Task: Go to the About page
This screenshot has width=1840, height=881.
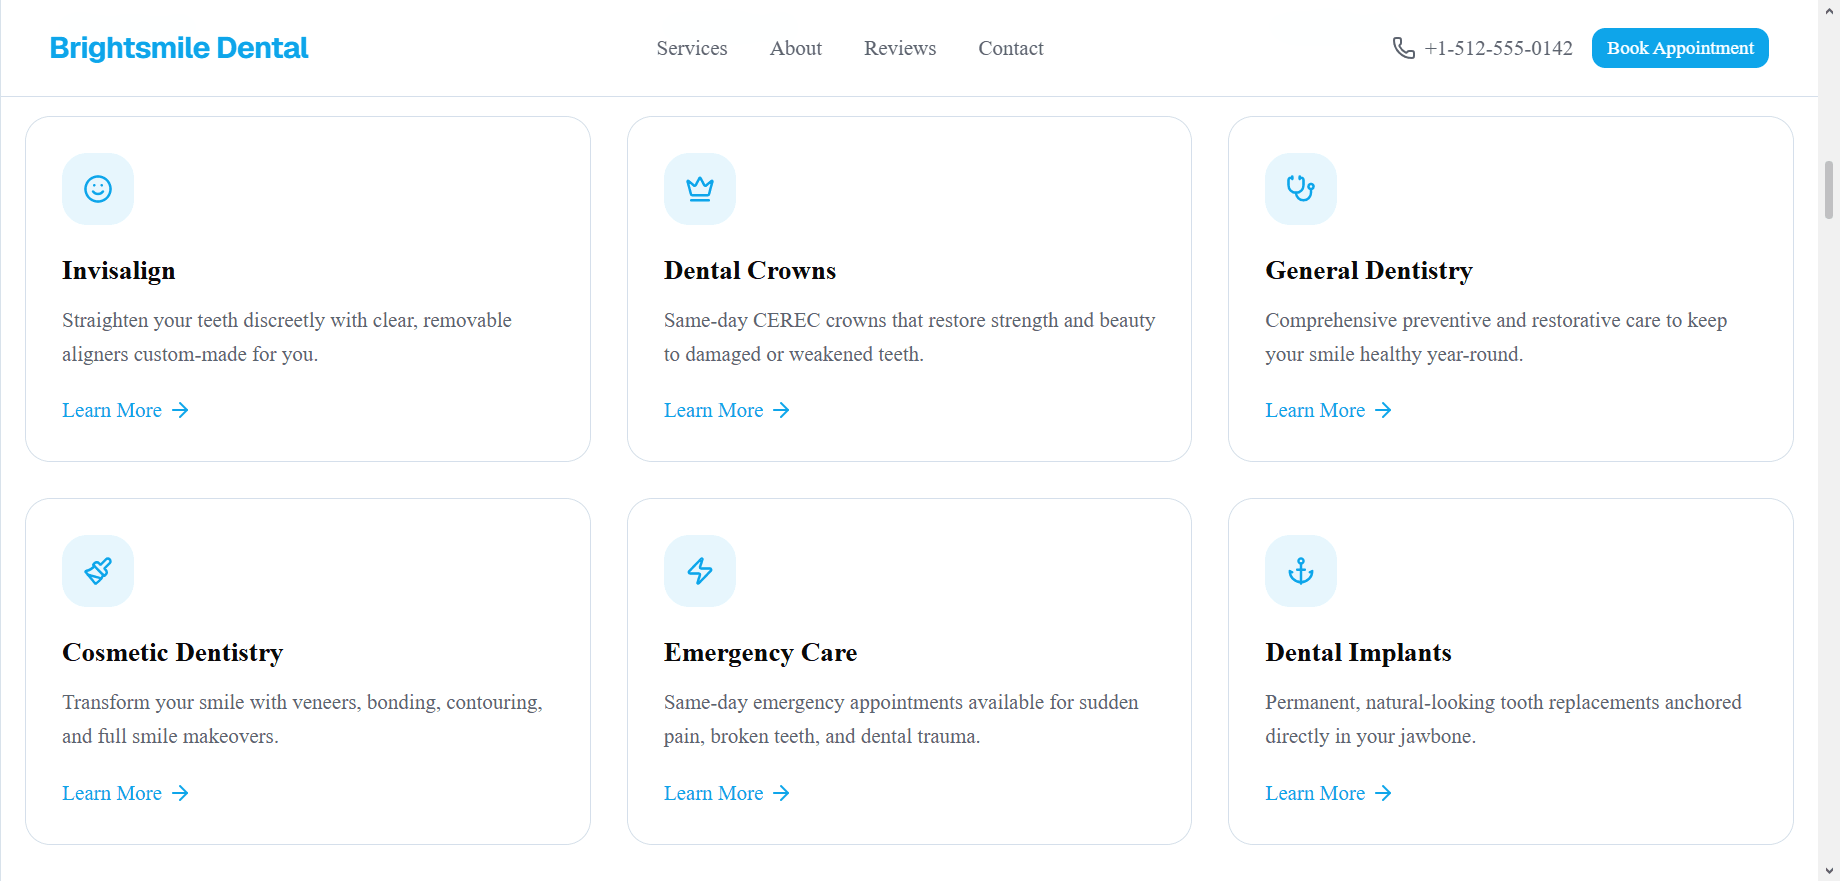Action: coord(796,48)
